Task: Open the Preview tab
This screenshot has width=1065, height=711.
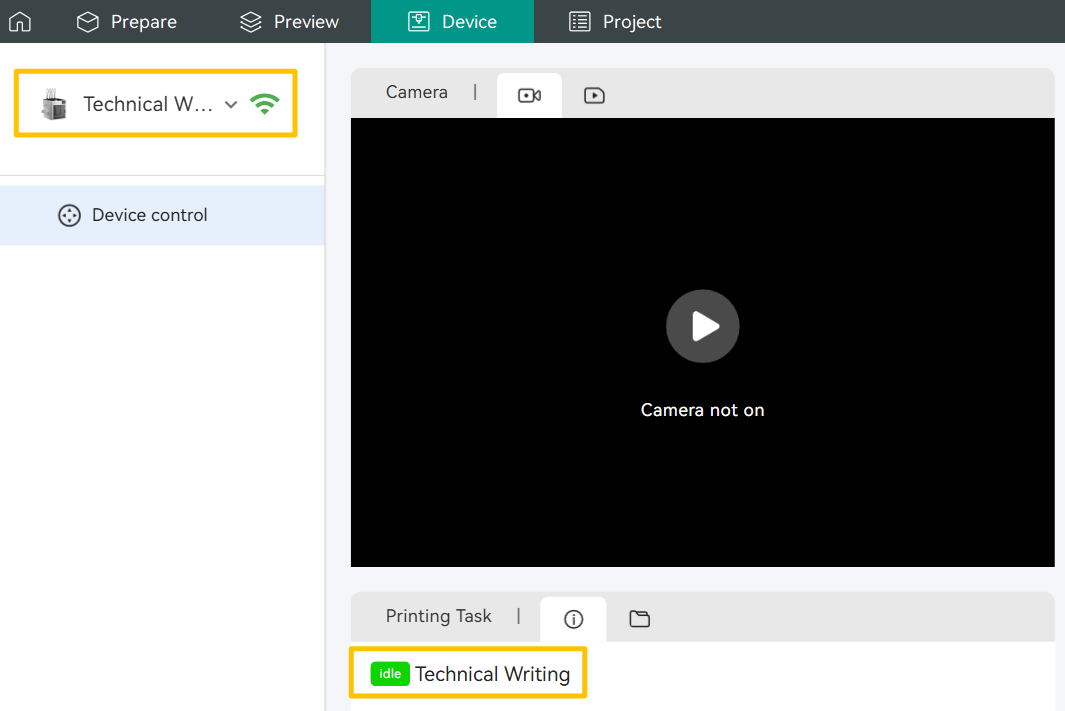Action: pyautogui.click(x=290, y=21)
